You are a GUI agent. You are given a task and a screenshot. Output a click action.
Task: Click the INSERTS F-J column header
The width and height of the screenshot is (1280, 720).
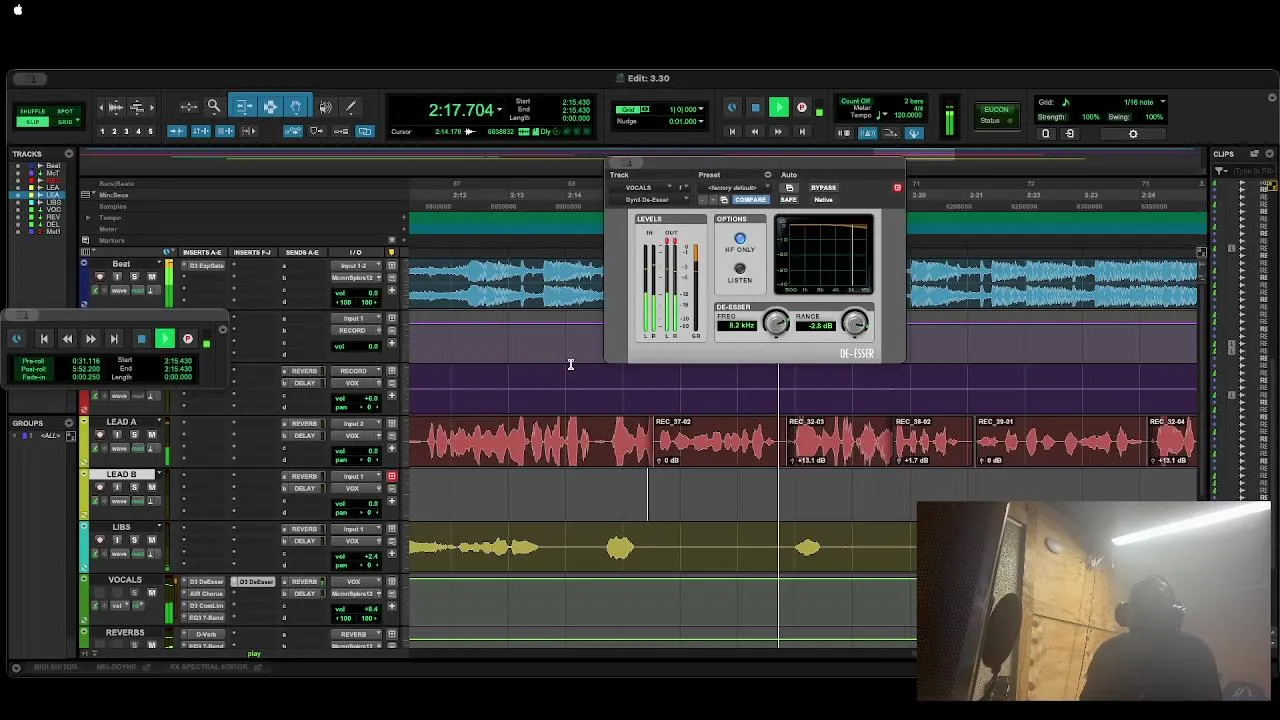252,253
